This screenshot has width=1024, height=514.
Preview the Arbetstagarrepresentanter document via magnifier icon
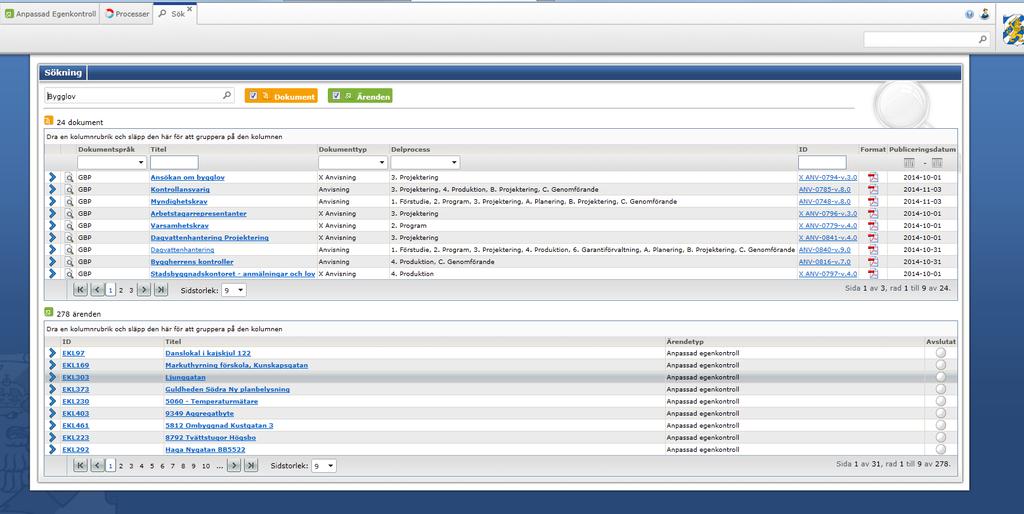(69, 214)
